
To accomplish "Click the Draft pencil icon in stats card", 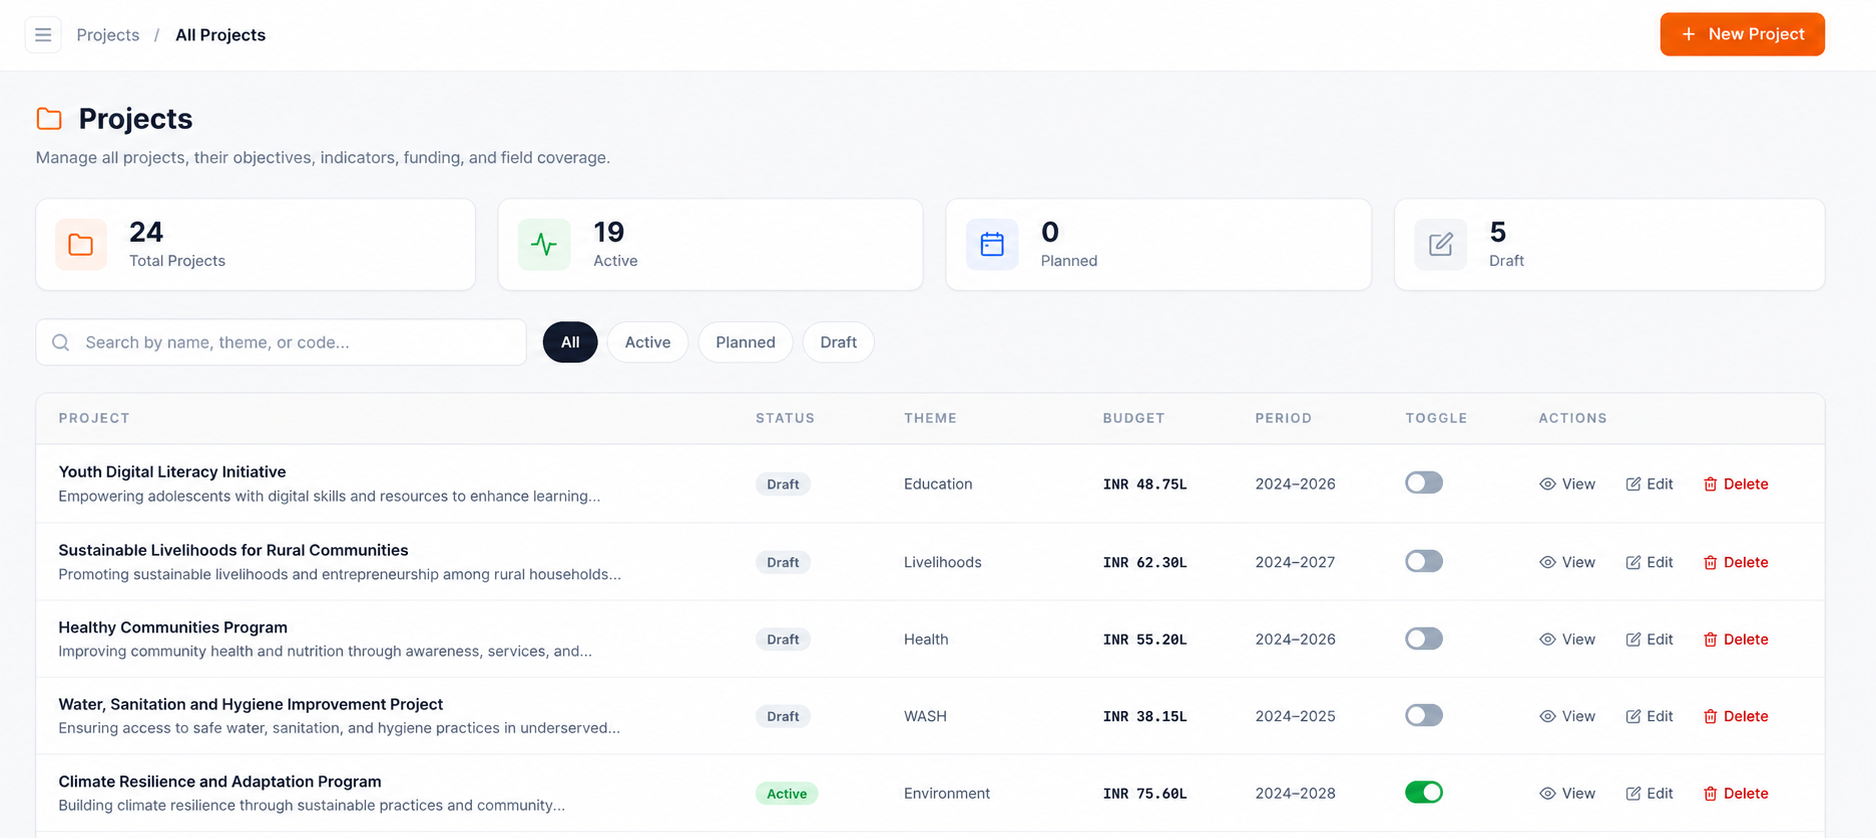I will (1441, 244).
